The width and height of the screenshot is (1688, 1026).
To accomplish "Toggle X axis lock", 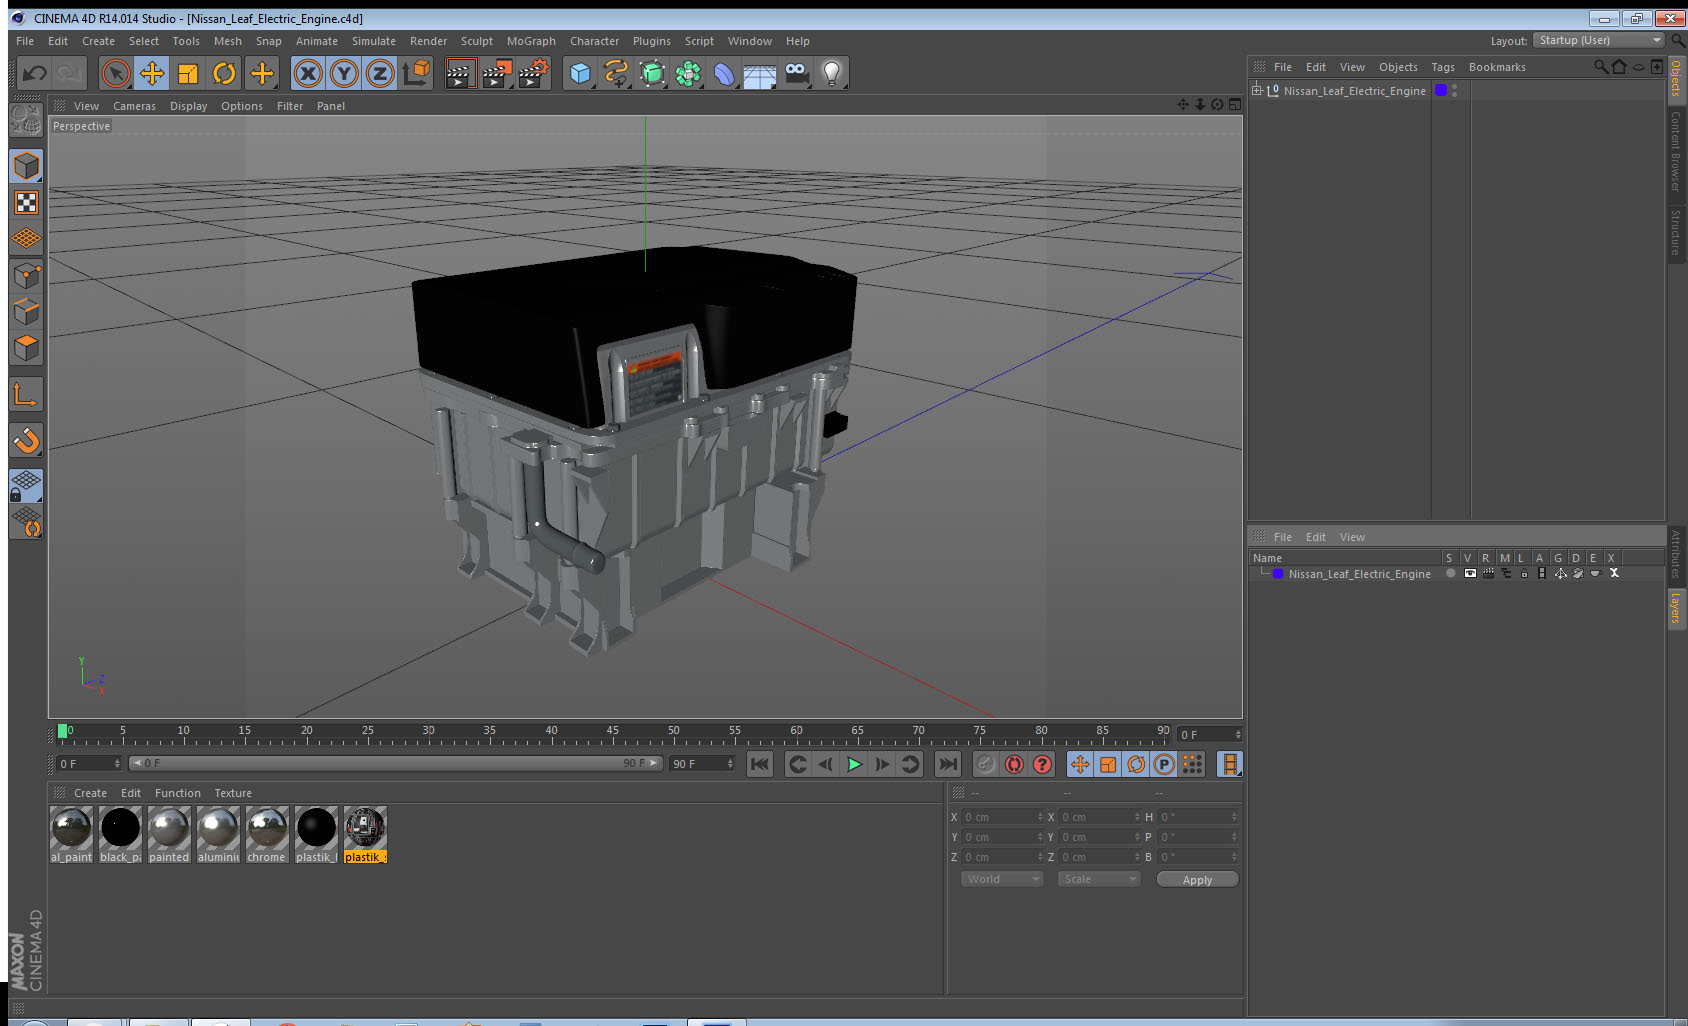I will coord(308,73).
